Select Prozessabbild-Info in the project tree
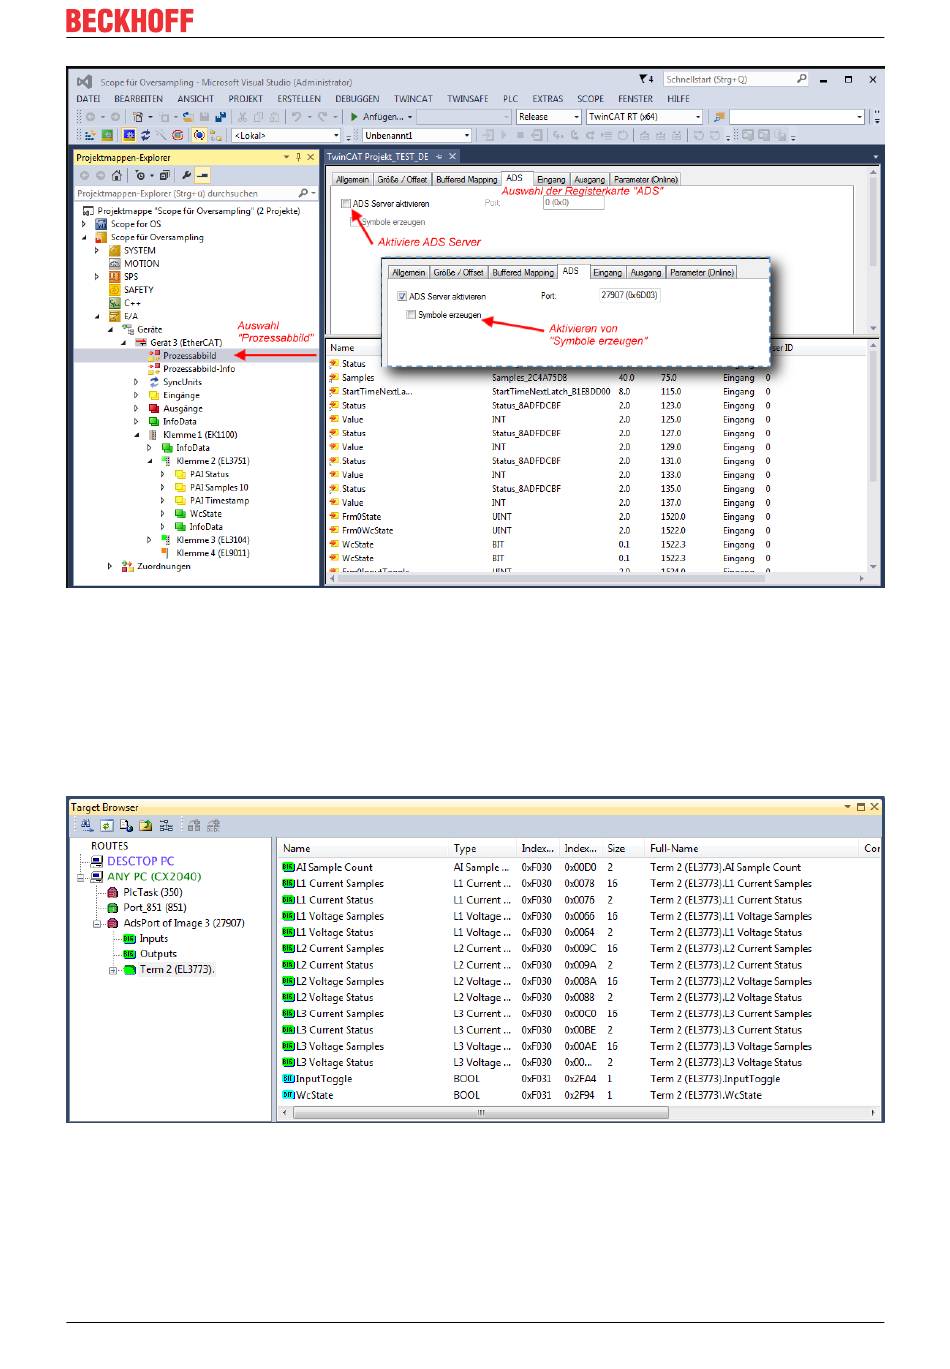Image resolution: width=950 pixels, height=1369 pixels. tap(199, 368)
